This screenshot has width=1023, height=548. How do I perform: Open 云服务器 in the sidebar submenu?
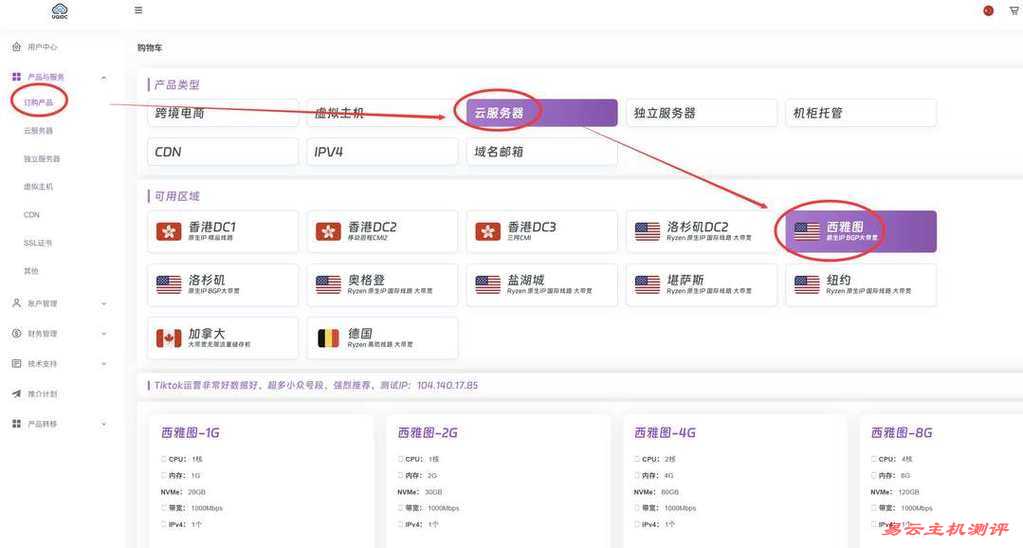point(38,130)
